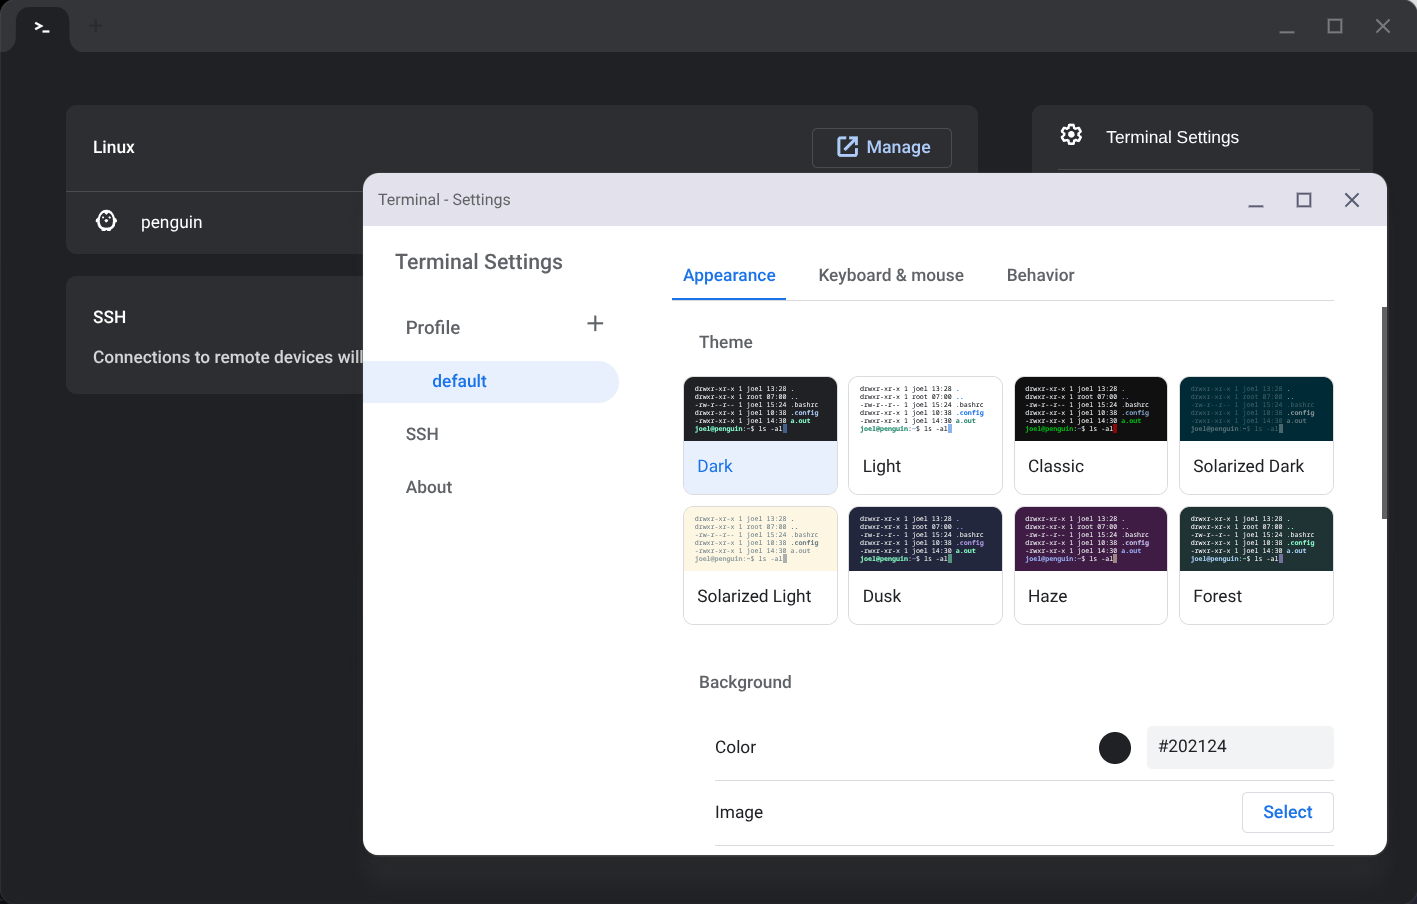
Task: Click the #202124 color hex field
Action: coord(1240,747)
